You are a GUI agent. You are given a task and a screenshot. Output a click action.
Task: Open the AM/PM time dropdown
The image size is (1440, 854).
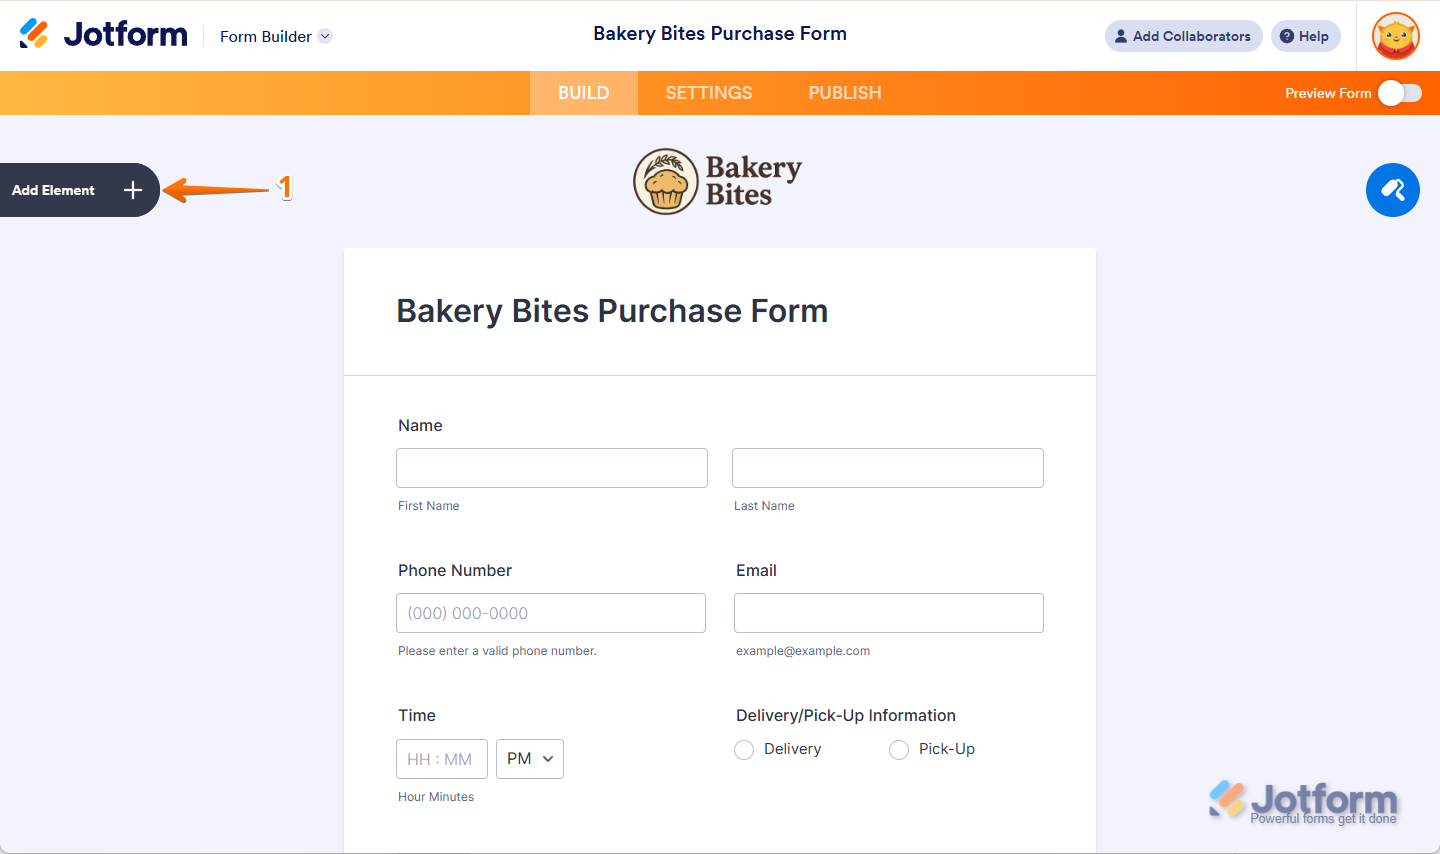[530, 759]
